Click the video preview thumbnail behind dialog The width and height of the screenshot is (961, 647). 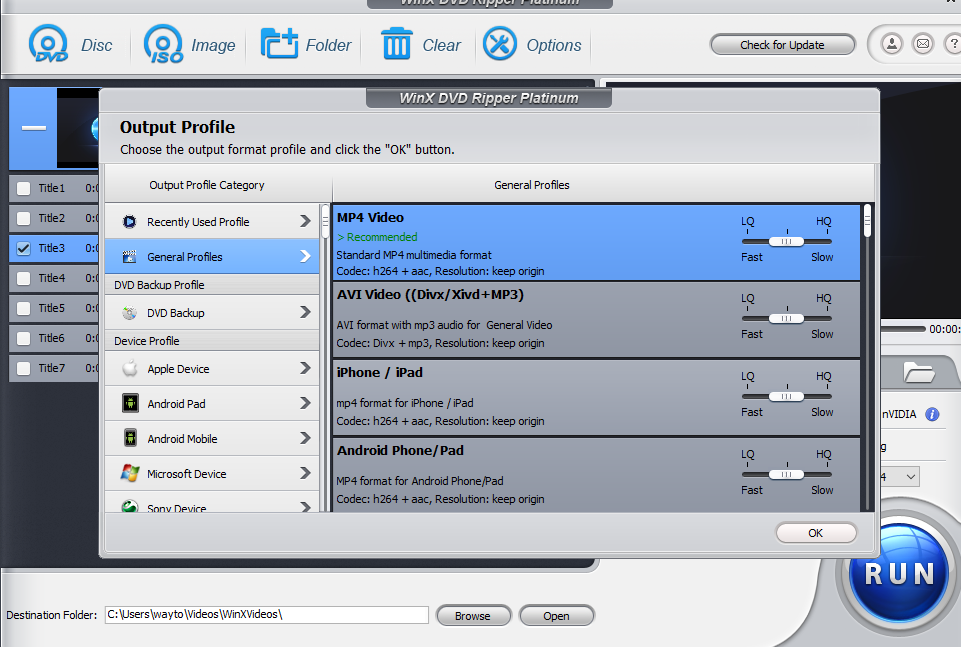click(x=78, y=127)
